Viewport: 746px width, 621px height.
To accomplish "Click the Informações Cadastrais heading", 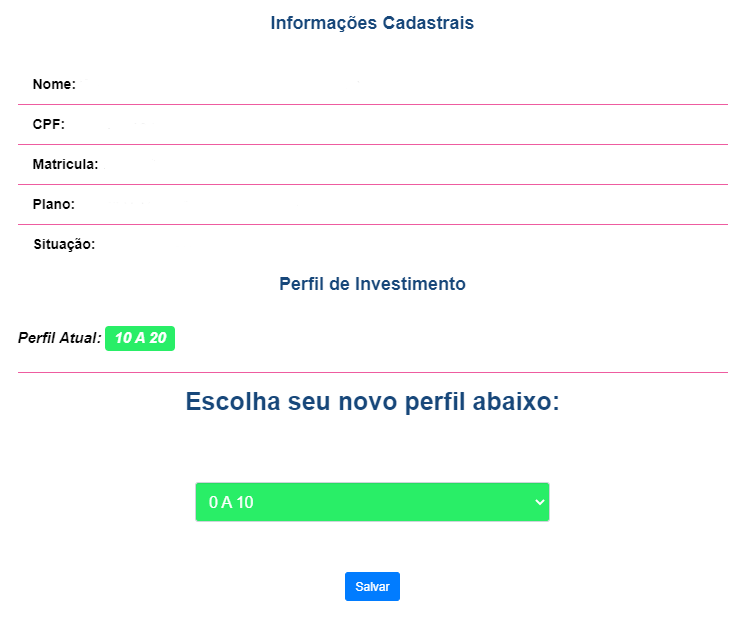I will (x=372, y=23).
